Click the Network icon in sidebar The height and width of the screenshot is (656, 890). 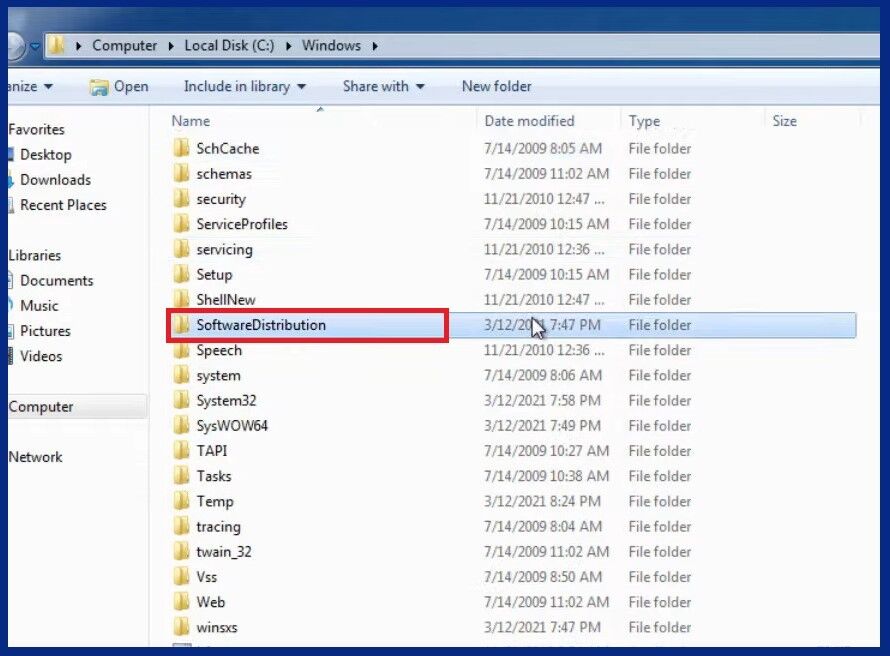pos(36,457)
